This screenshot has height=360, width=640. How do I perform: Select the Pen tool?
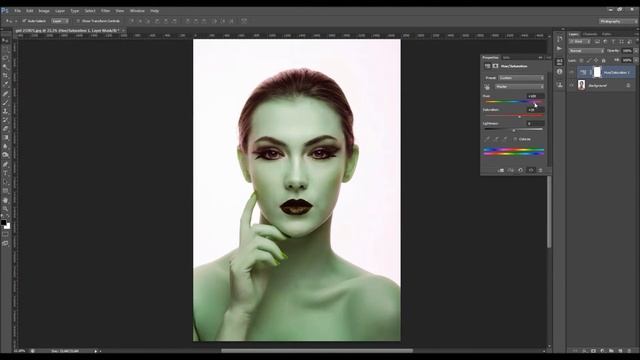pos(5,164)
